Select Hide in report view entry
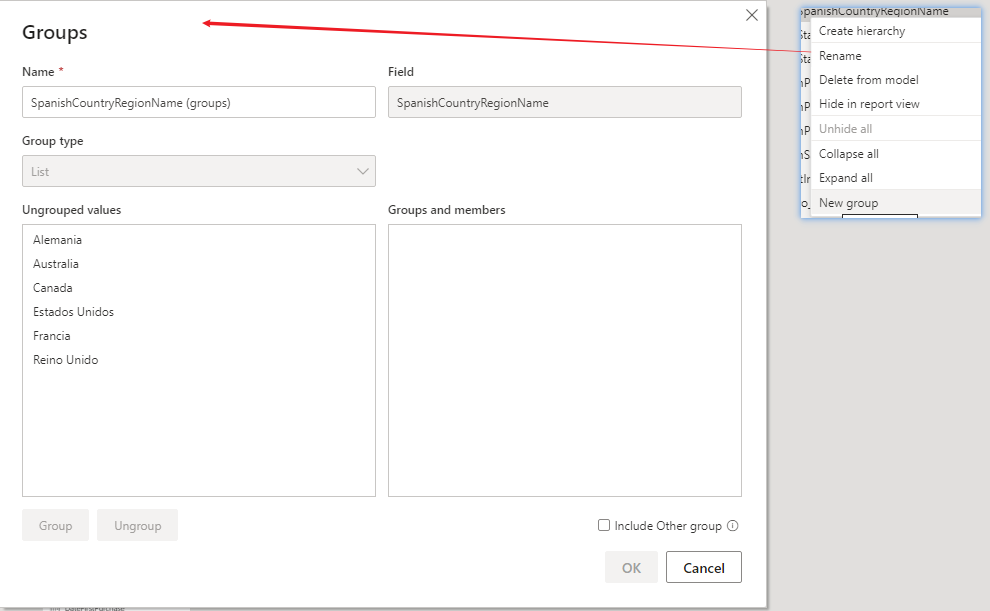The height and width of the screenshot is (611, 990). pyautogui.click(x=895, y=104)
